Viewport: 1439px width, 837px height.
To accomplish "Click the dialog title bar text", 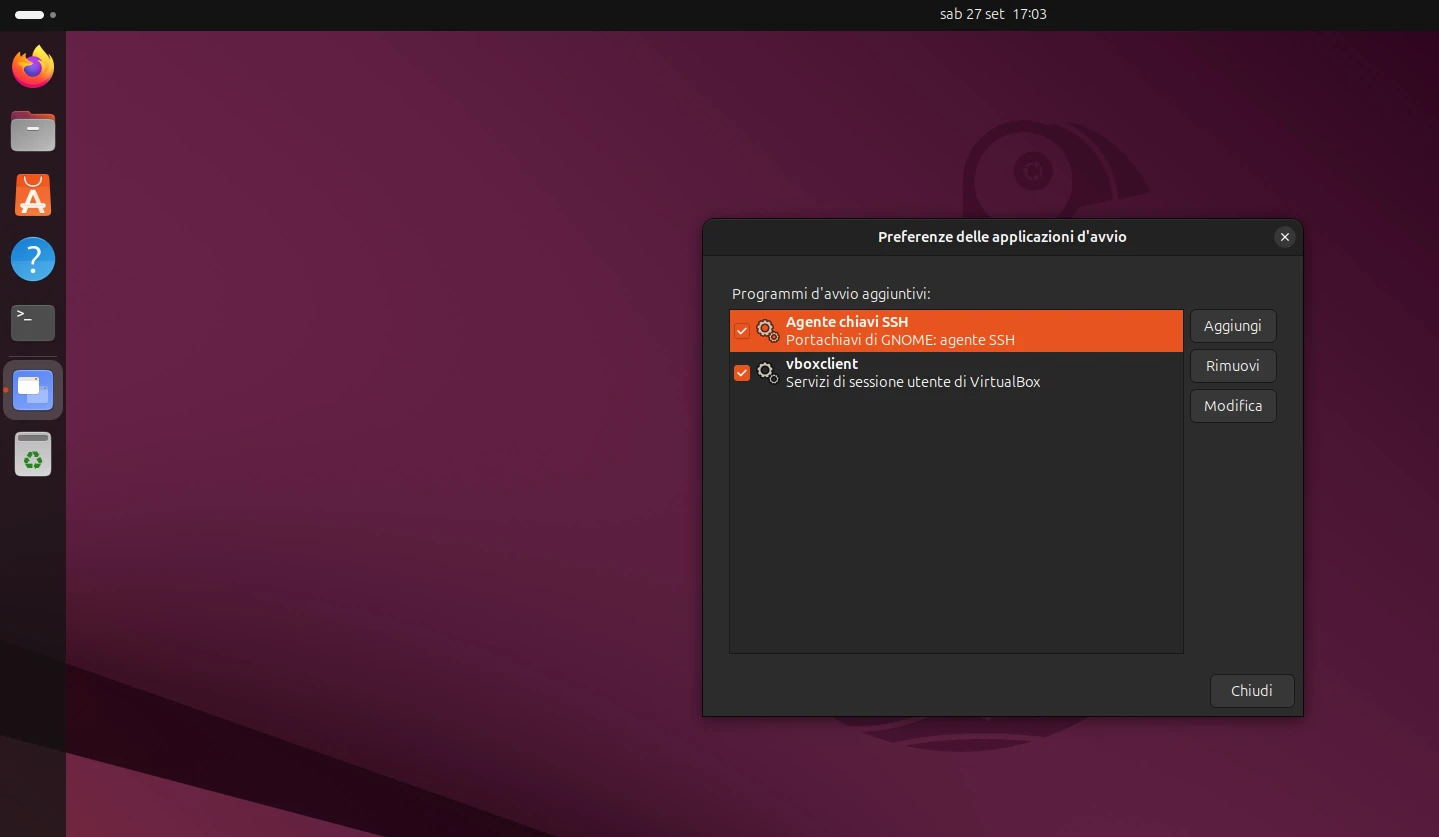I will click(x=1002, y=237).
